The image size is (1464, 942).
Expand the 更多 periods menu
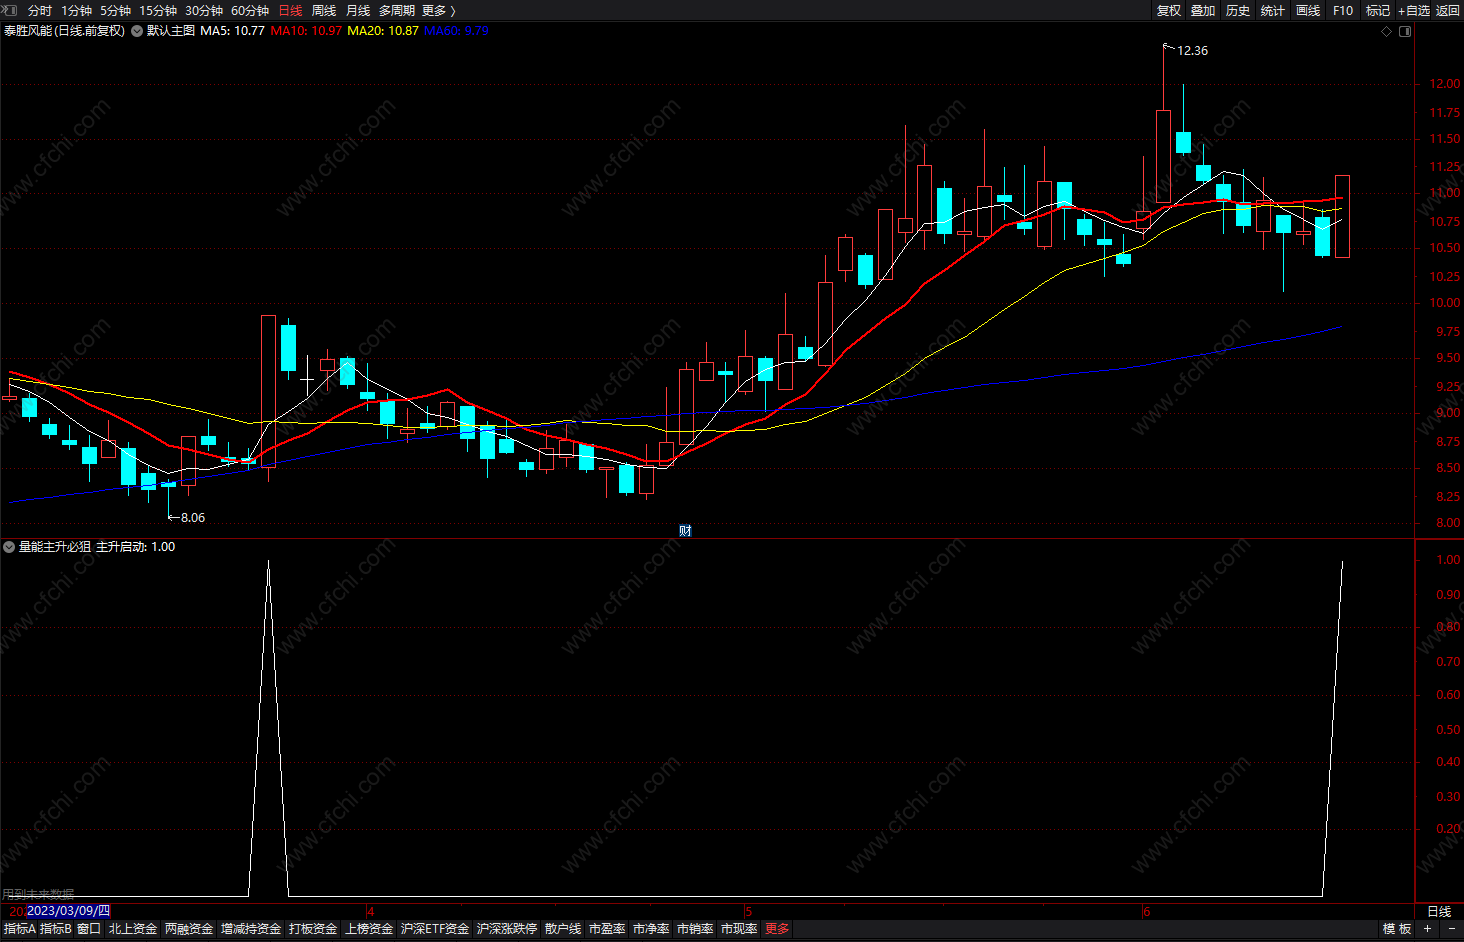coord(438,10)
